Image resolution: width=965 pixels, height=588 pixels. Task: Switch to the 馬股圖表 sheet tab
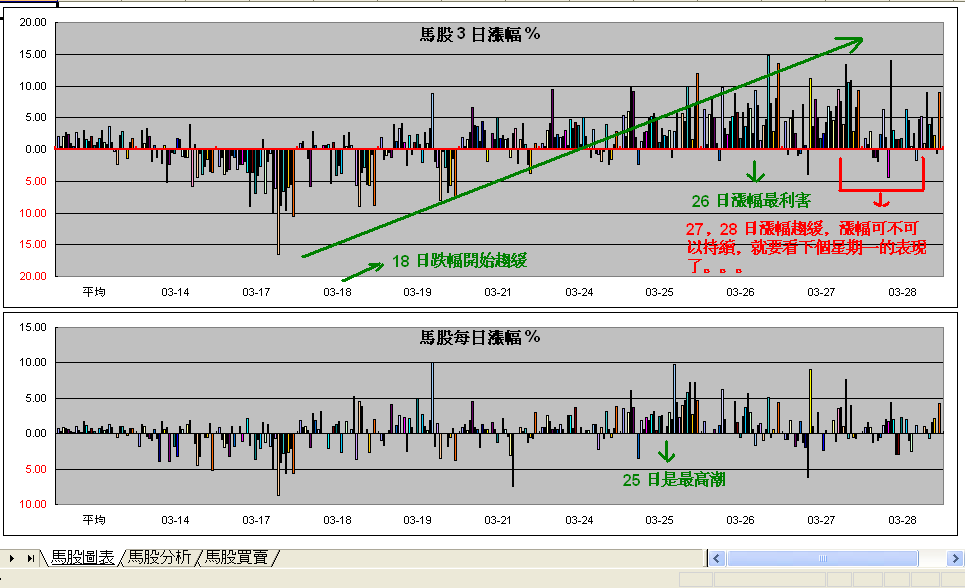coord(82,558)
